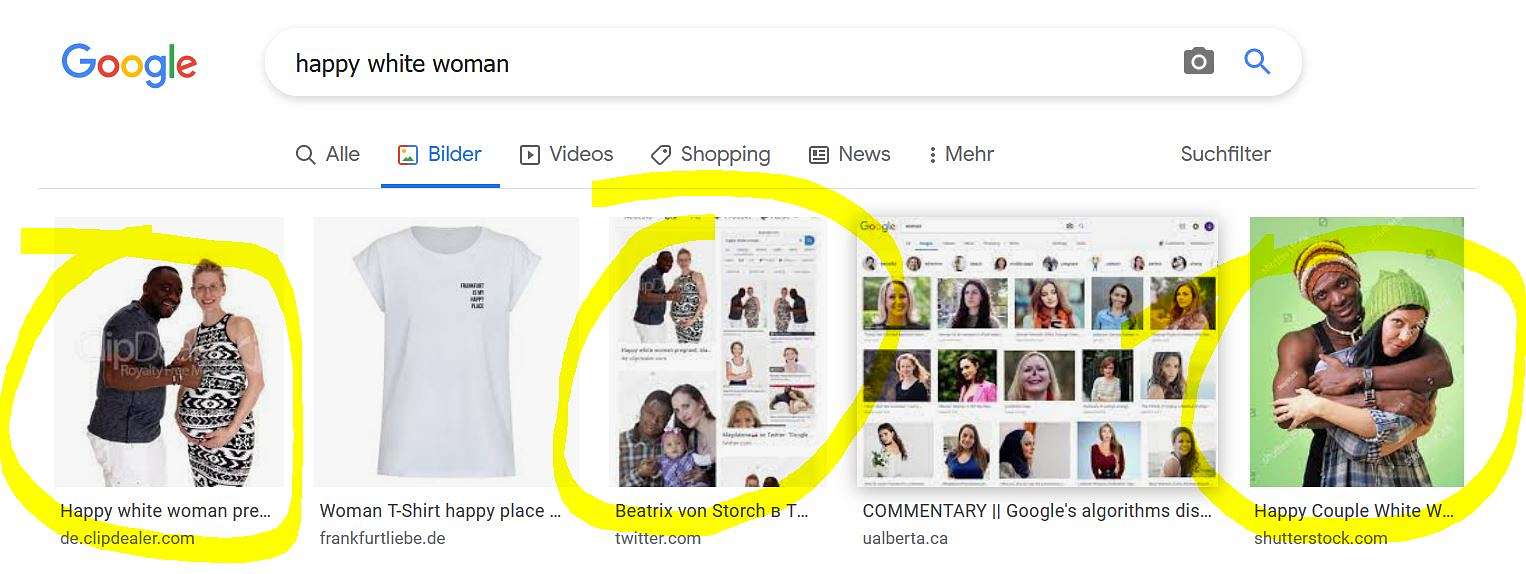Click the Google logo
Screen dimensions: 1526x574
coord(129,65)
